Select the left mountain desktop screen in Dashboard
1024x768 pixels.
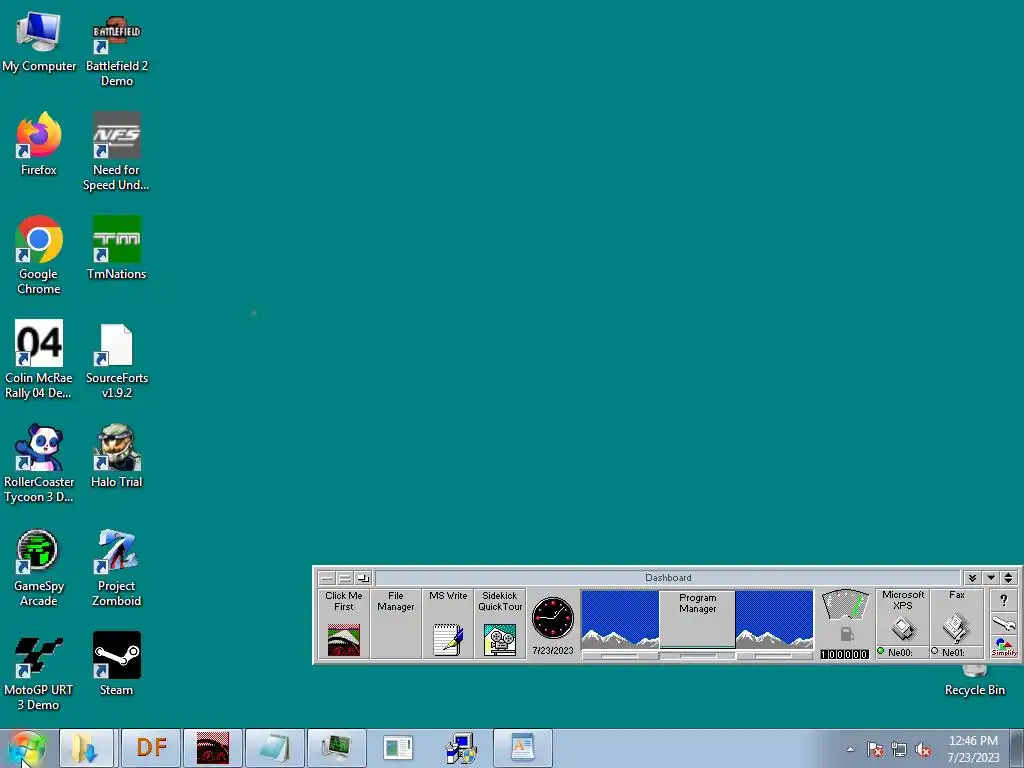click(x=620, y=619)
